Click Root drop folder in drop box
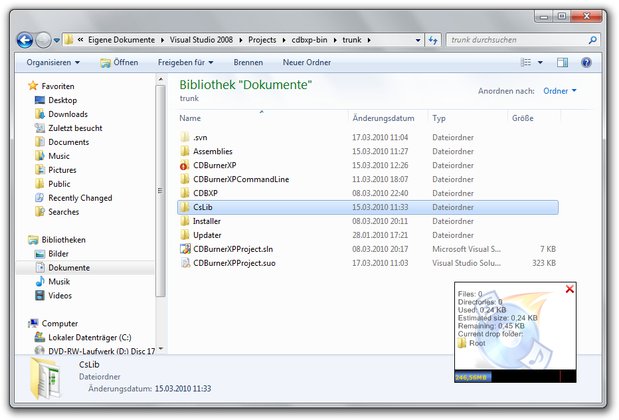This screenshot has height=420, width=619. click(472, 343)
